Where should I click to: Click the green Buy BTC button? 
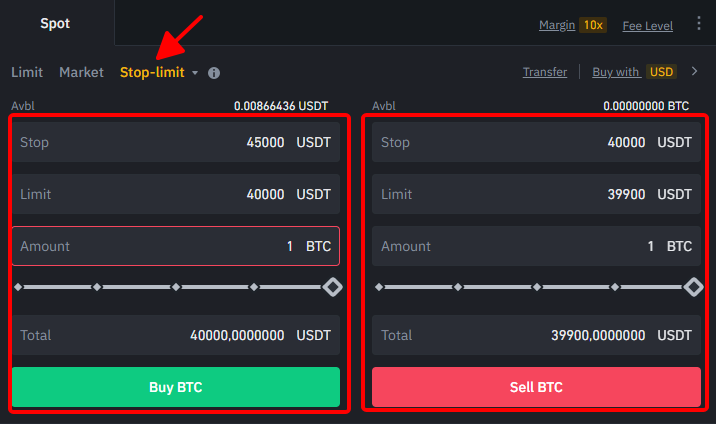176,387
